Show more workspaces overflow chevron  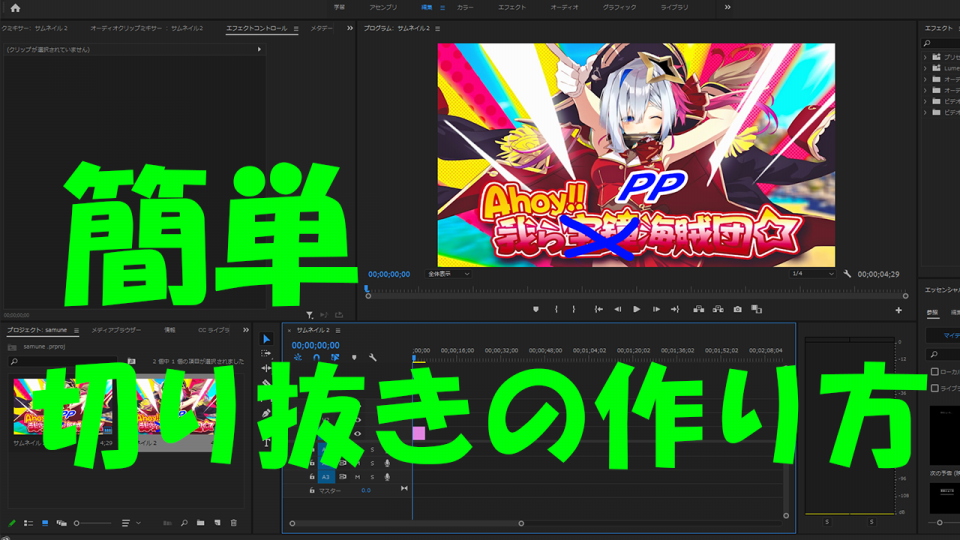pyautogui.click(x=727, y=8)
